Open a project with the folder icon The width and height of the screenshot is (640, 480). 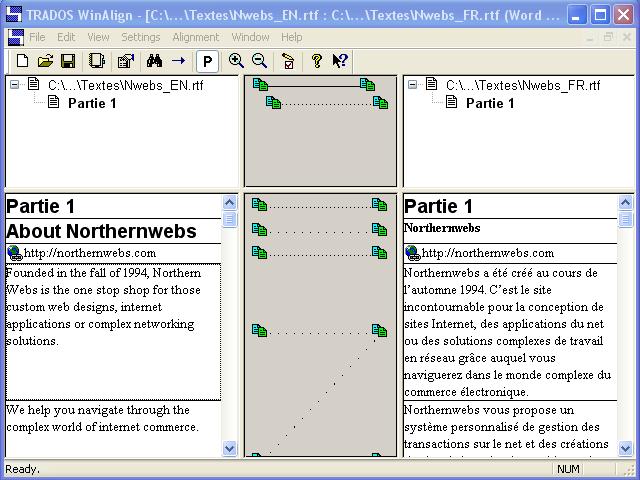(x=45, y=61)
